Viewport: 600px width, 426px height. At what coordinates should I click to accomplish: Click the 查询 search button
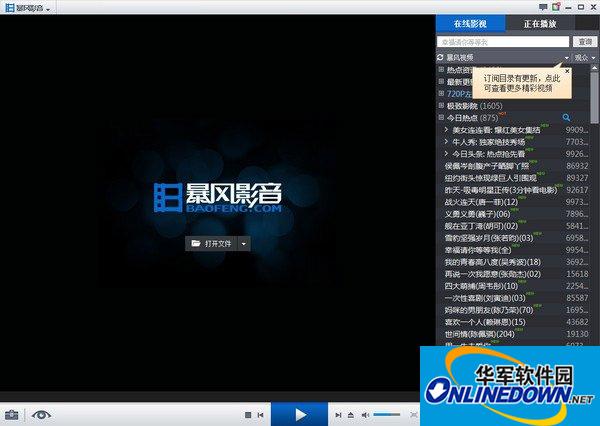click(585, 42)
